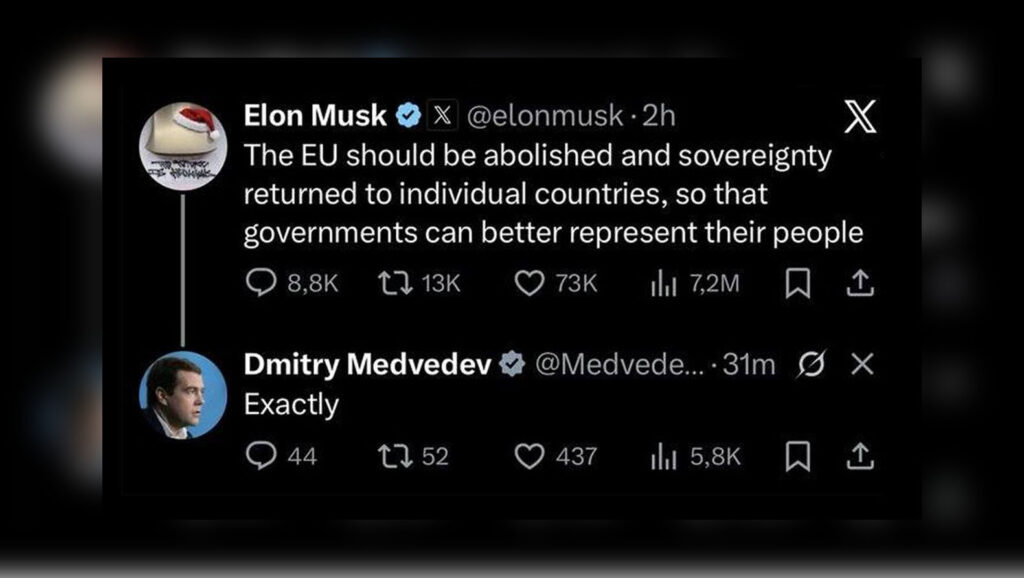Open the @elonmusk handle link
The width and height of the screenshot is (1024, 578).
click(x=545, y=116)
